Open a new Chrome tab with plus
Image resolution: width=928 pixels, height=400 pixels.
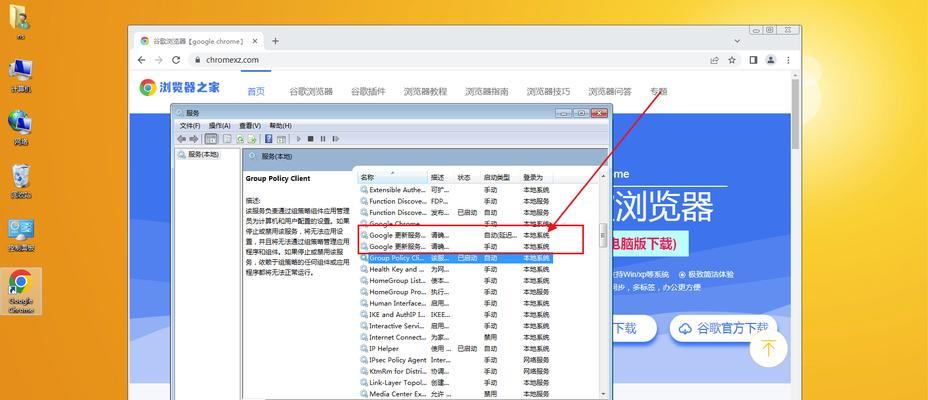click(x=275, y=41)
